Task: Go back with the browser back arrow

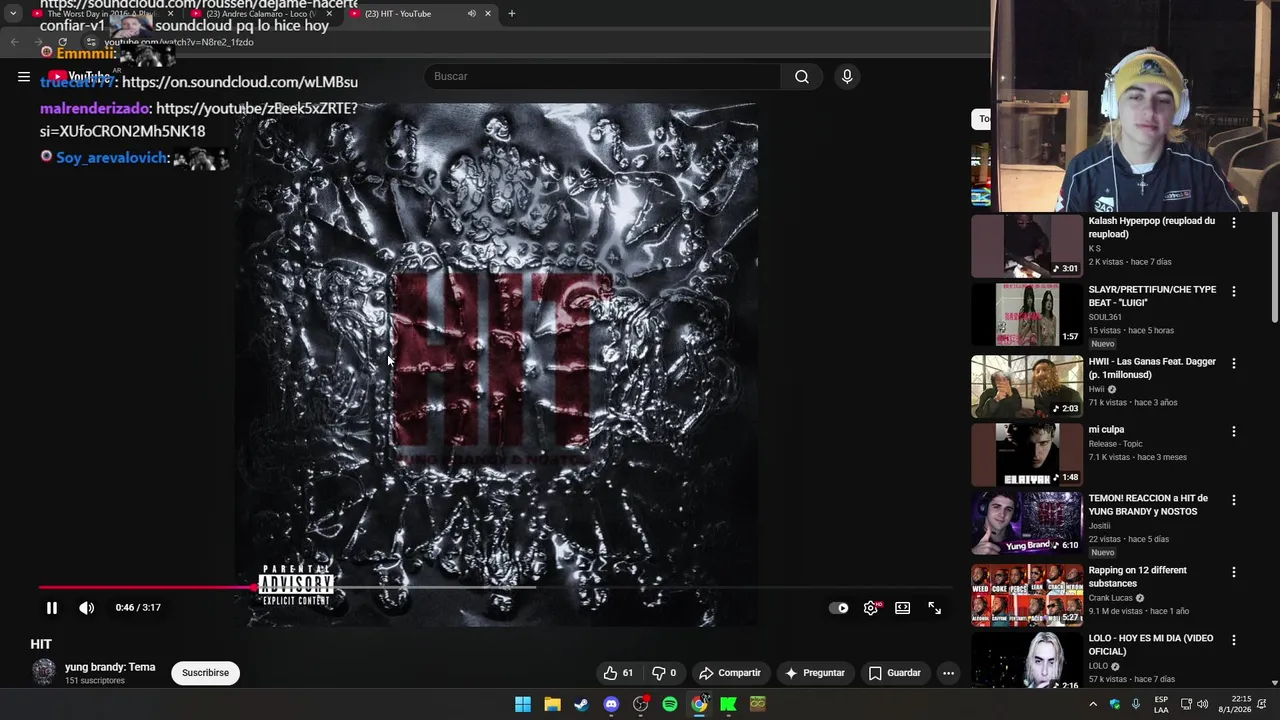Action: (14, 42)
